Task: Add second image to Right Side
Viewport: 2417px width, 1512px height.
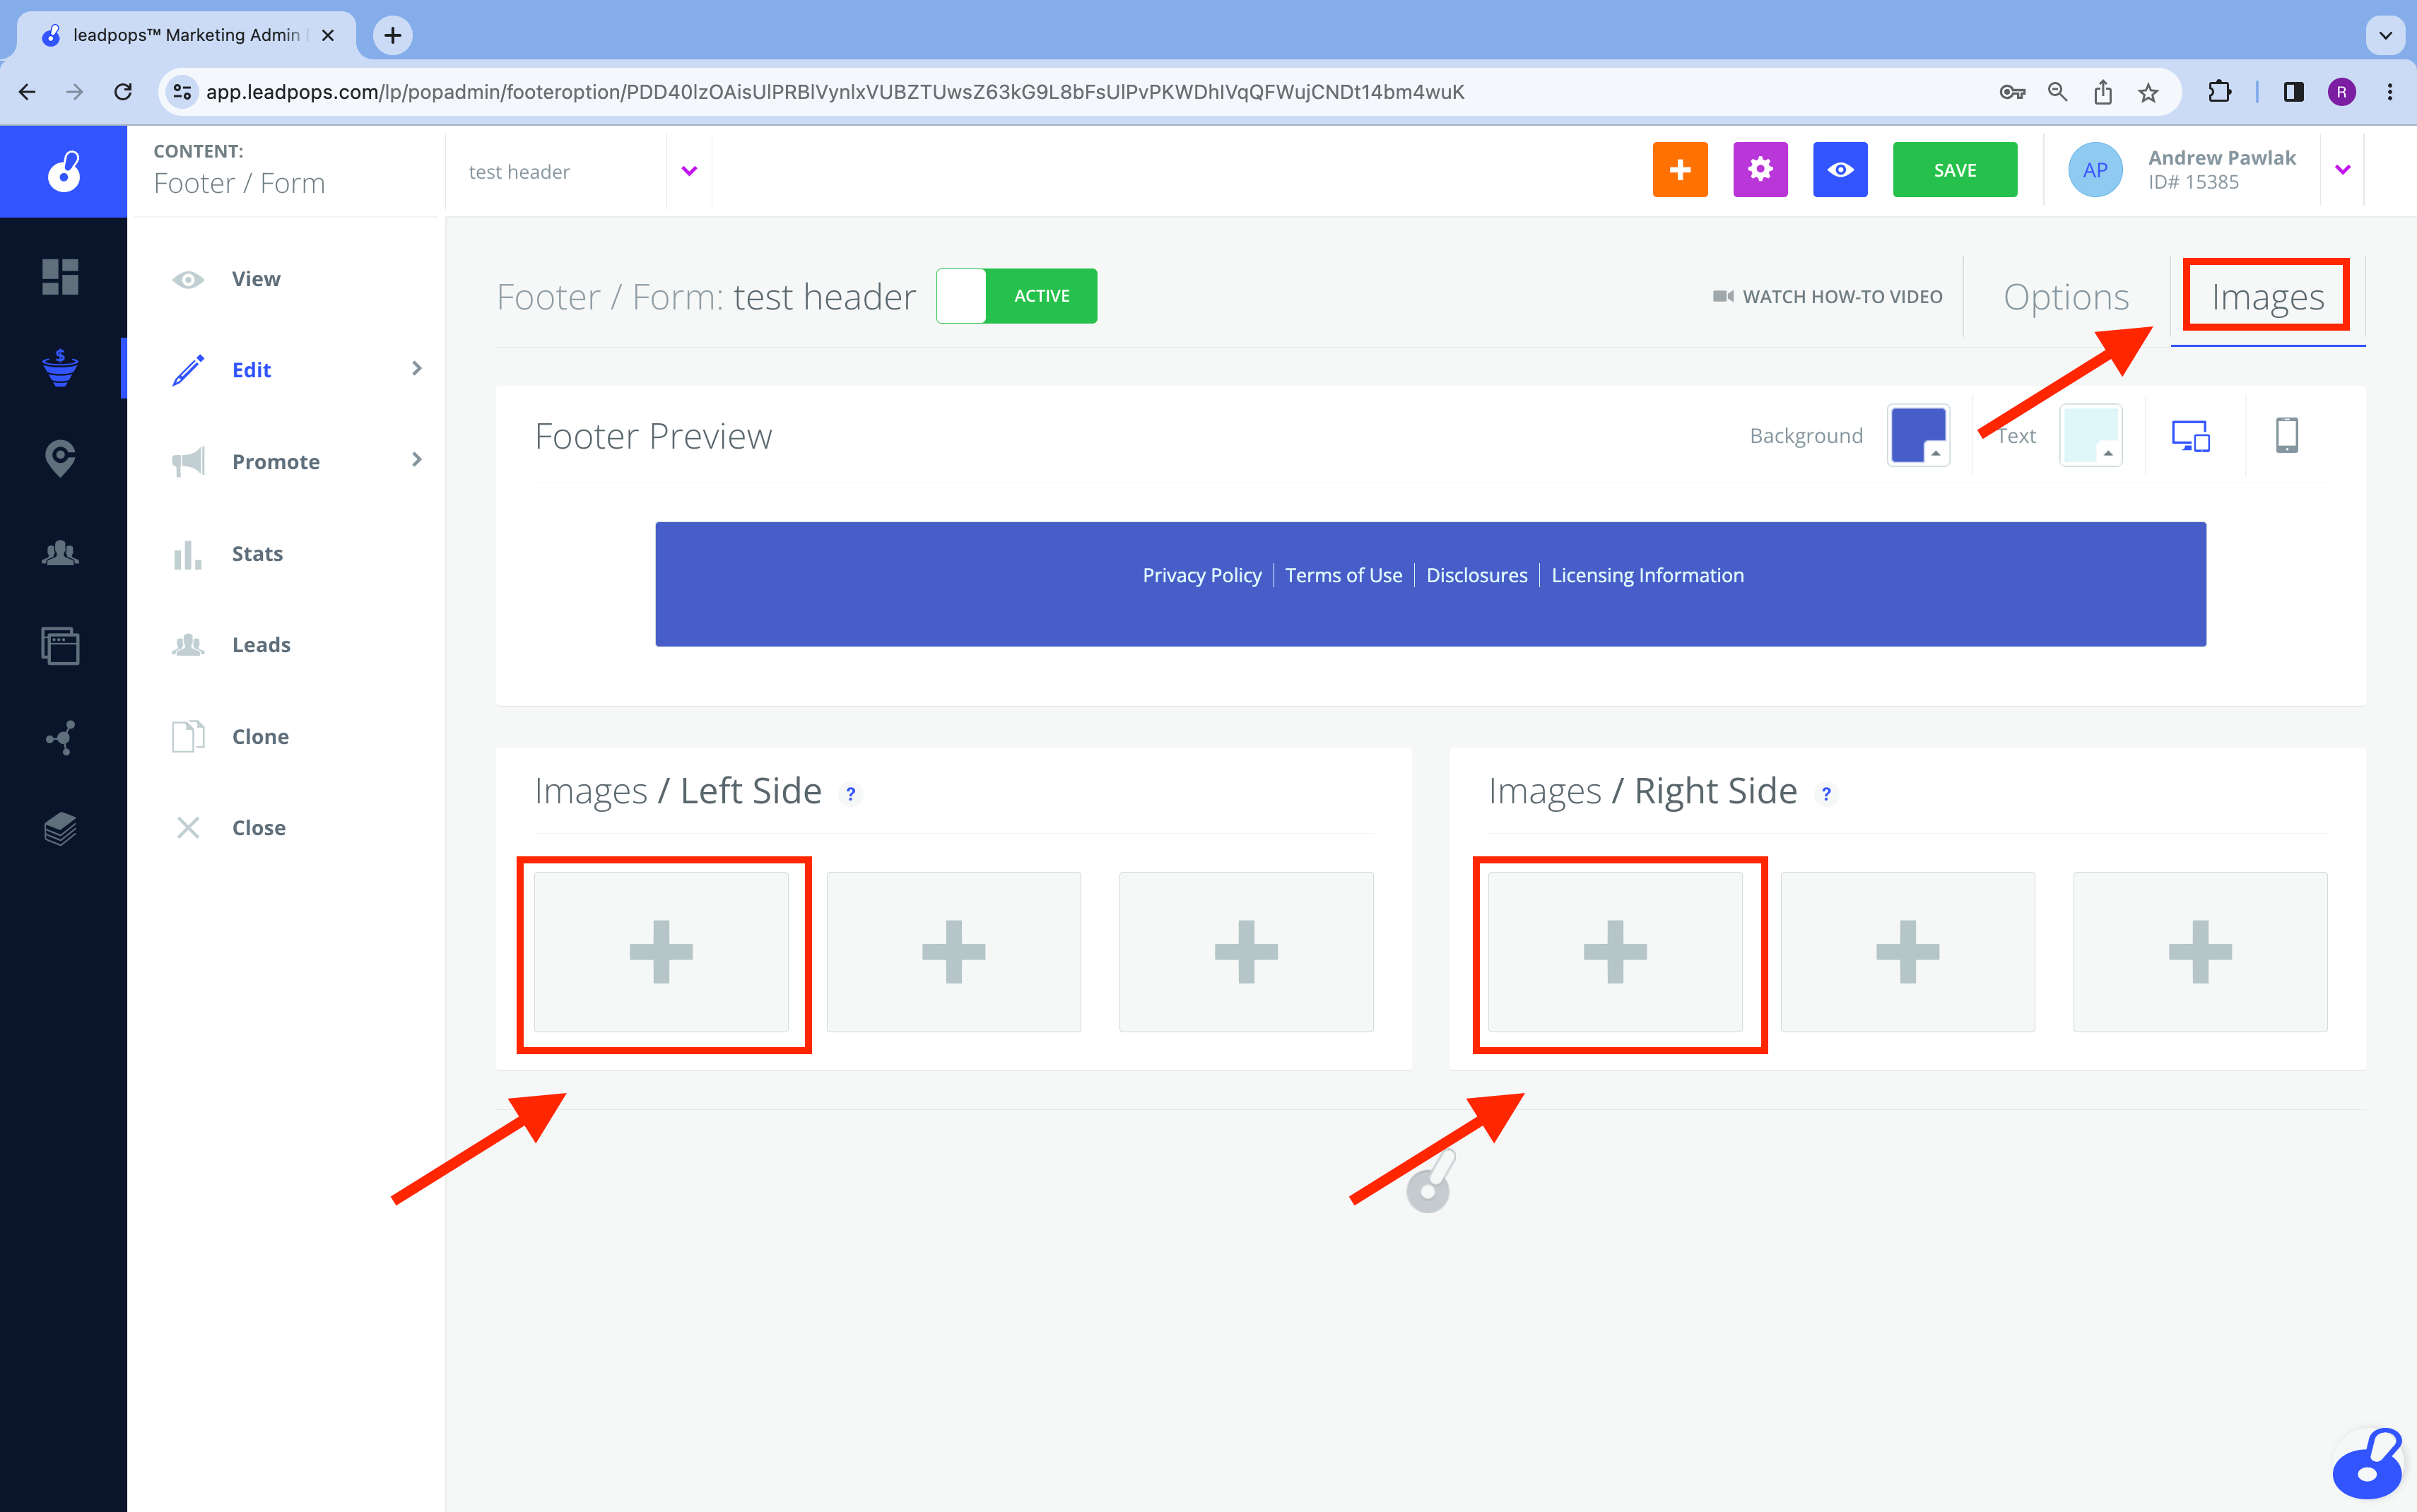Action: click(1907, 952)
